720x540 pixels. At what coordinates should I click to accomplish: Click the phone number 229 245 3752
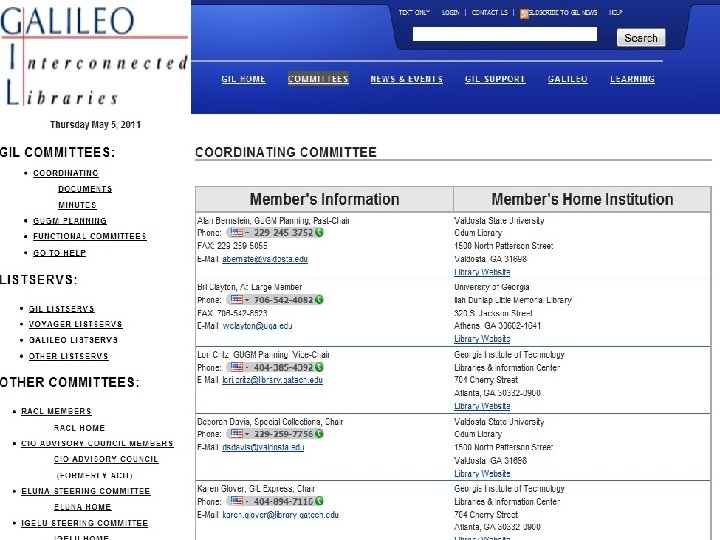(x=283, y=232)
